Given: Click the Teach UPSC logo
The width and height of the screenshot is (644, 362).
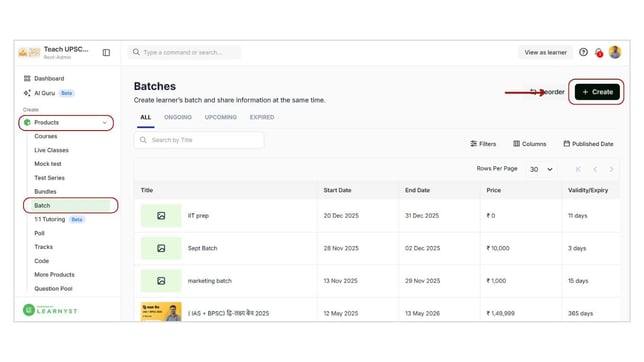Looking at the screenshot, I should point(29,53).
